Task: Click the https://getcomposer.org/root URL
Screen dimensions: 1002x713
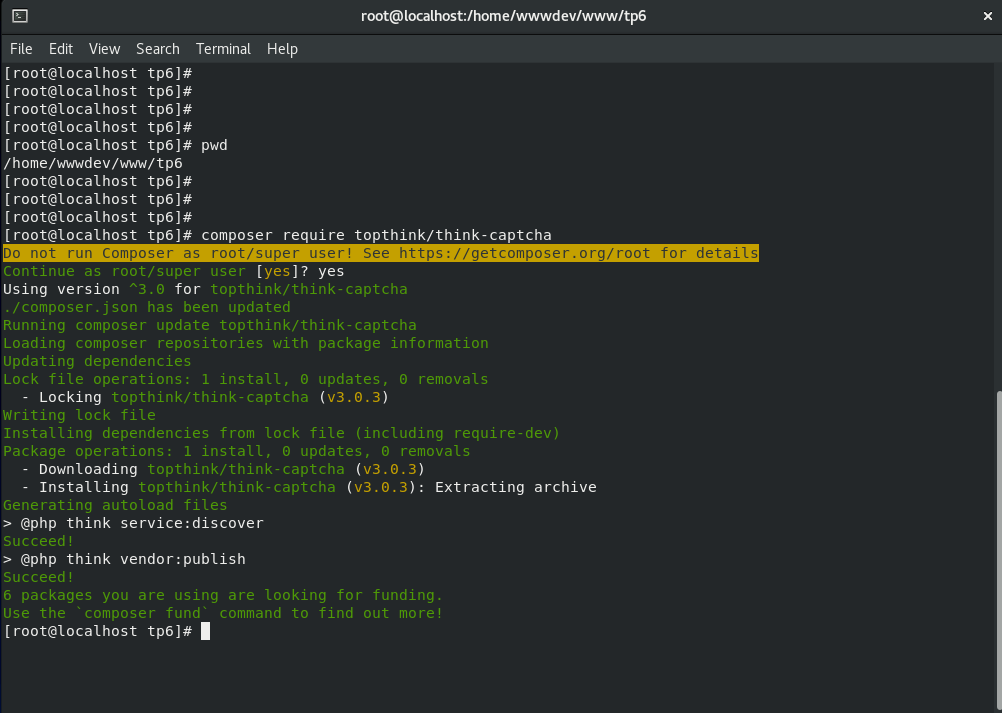Action: [525, 253]
